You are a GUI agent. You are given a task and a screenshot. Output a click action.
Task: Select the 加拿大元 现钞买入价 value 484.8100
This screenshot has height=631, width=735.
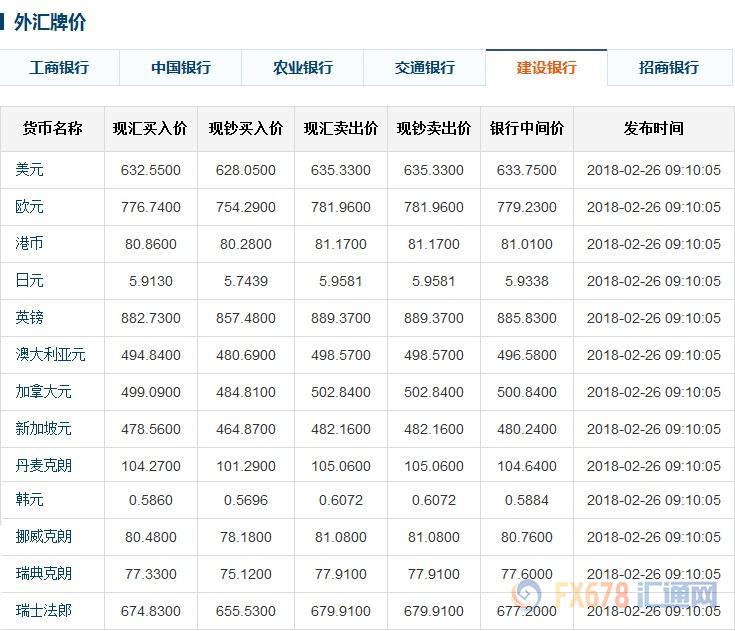pyautogui.click(x=246, y=392)
